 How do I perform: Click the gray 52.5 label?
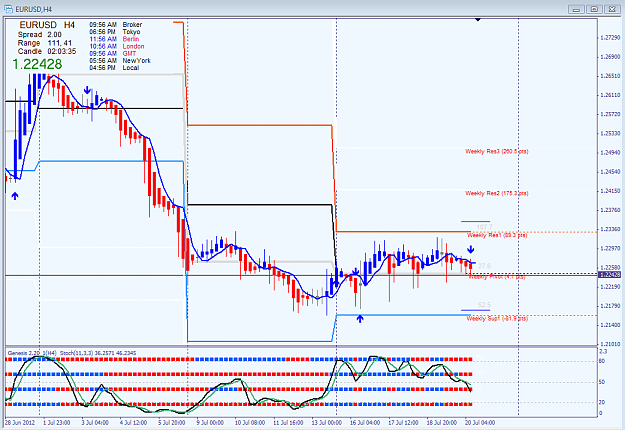coord(484,305)
